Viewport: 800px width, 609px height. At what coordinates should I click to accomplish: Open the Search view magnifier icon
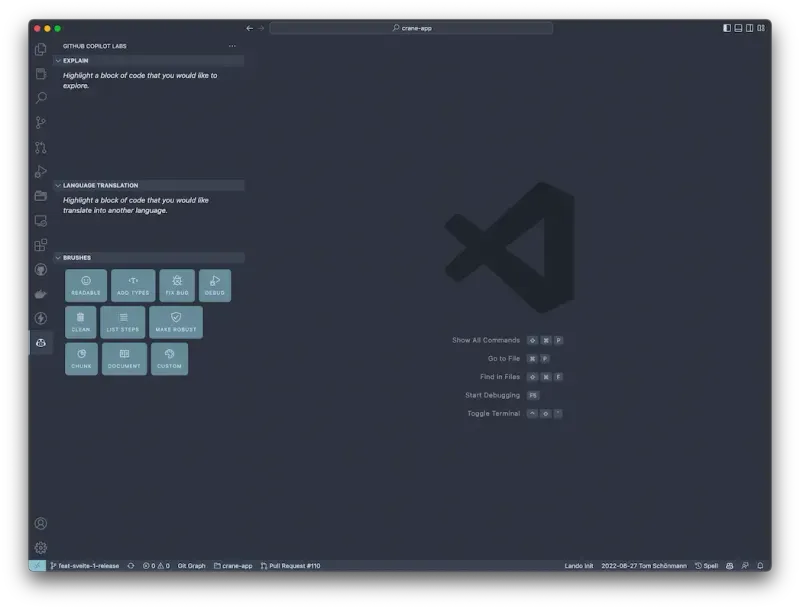click(x=41, y=98)
